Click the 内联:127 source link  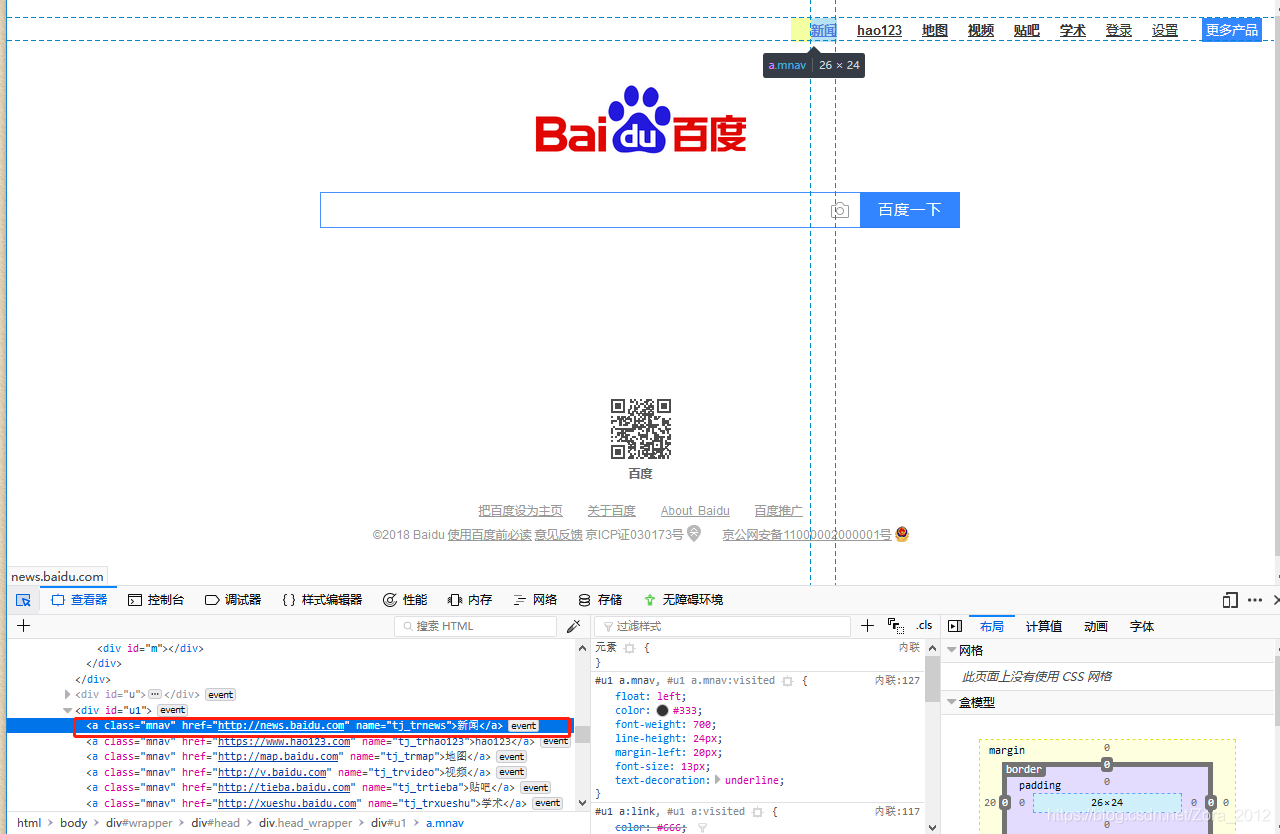coord(897,680)
